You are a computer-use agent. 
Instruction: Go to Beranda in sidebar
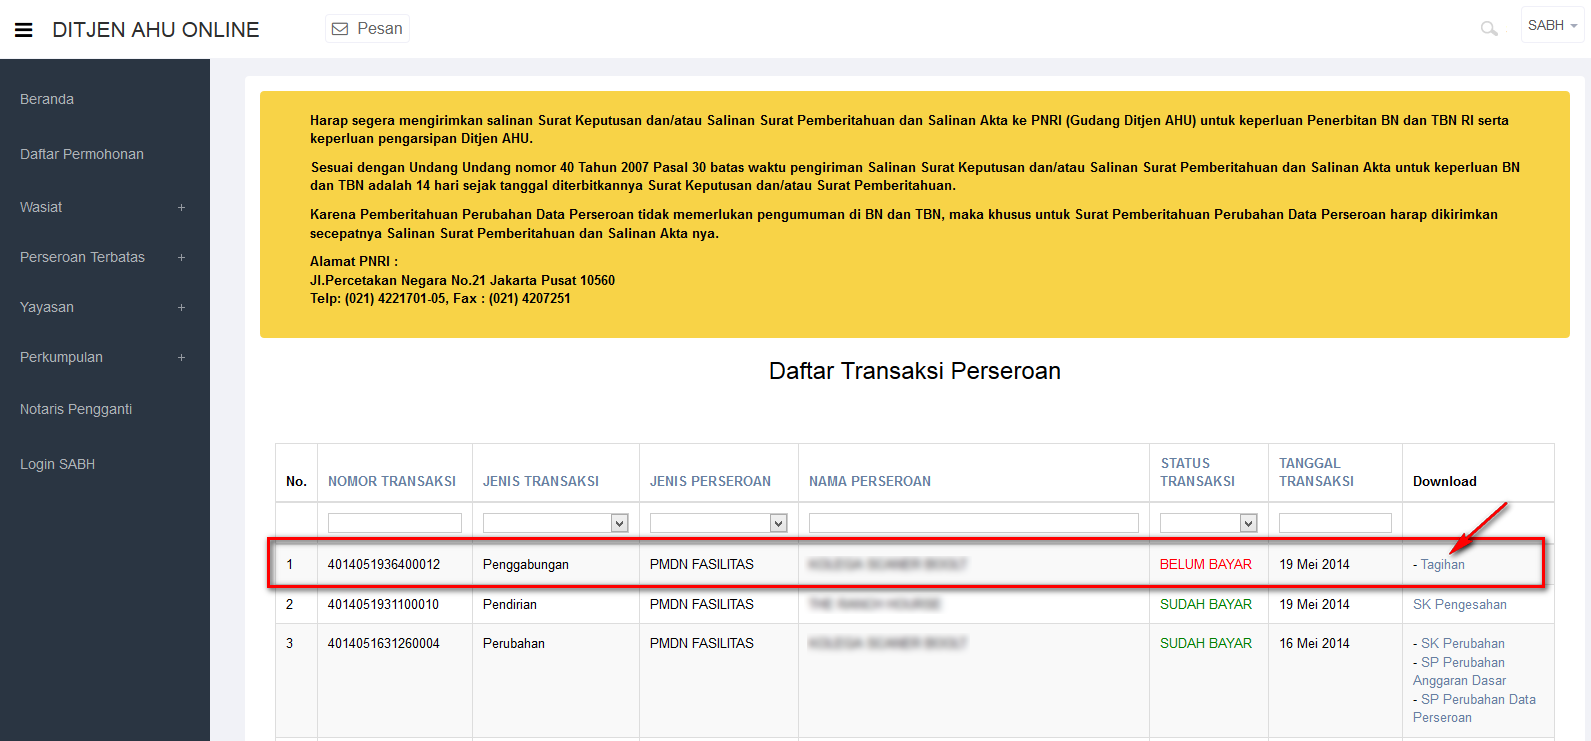coord(47,99)
